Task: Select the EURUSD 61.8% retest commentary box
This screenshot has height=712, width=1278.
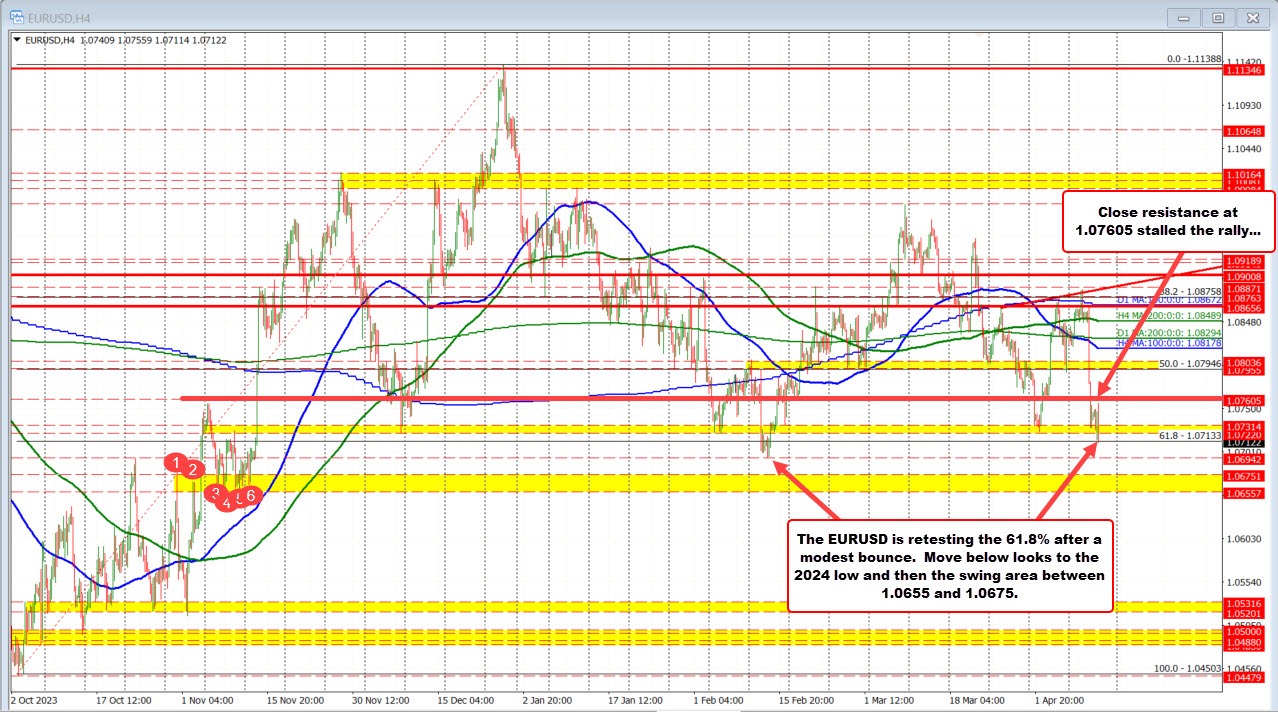Action: click(x=950, y=565)
